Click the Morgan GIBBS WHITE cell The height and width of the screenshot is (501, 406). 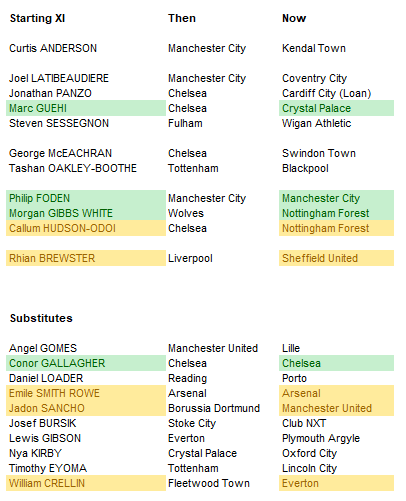(x=86, y=213)
